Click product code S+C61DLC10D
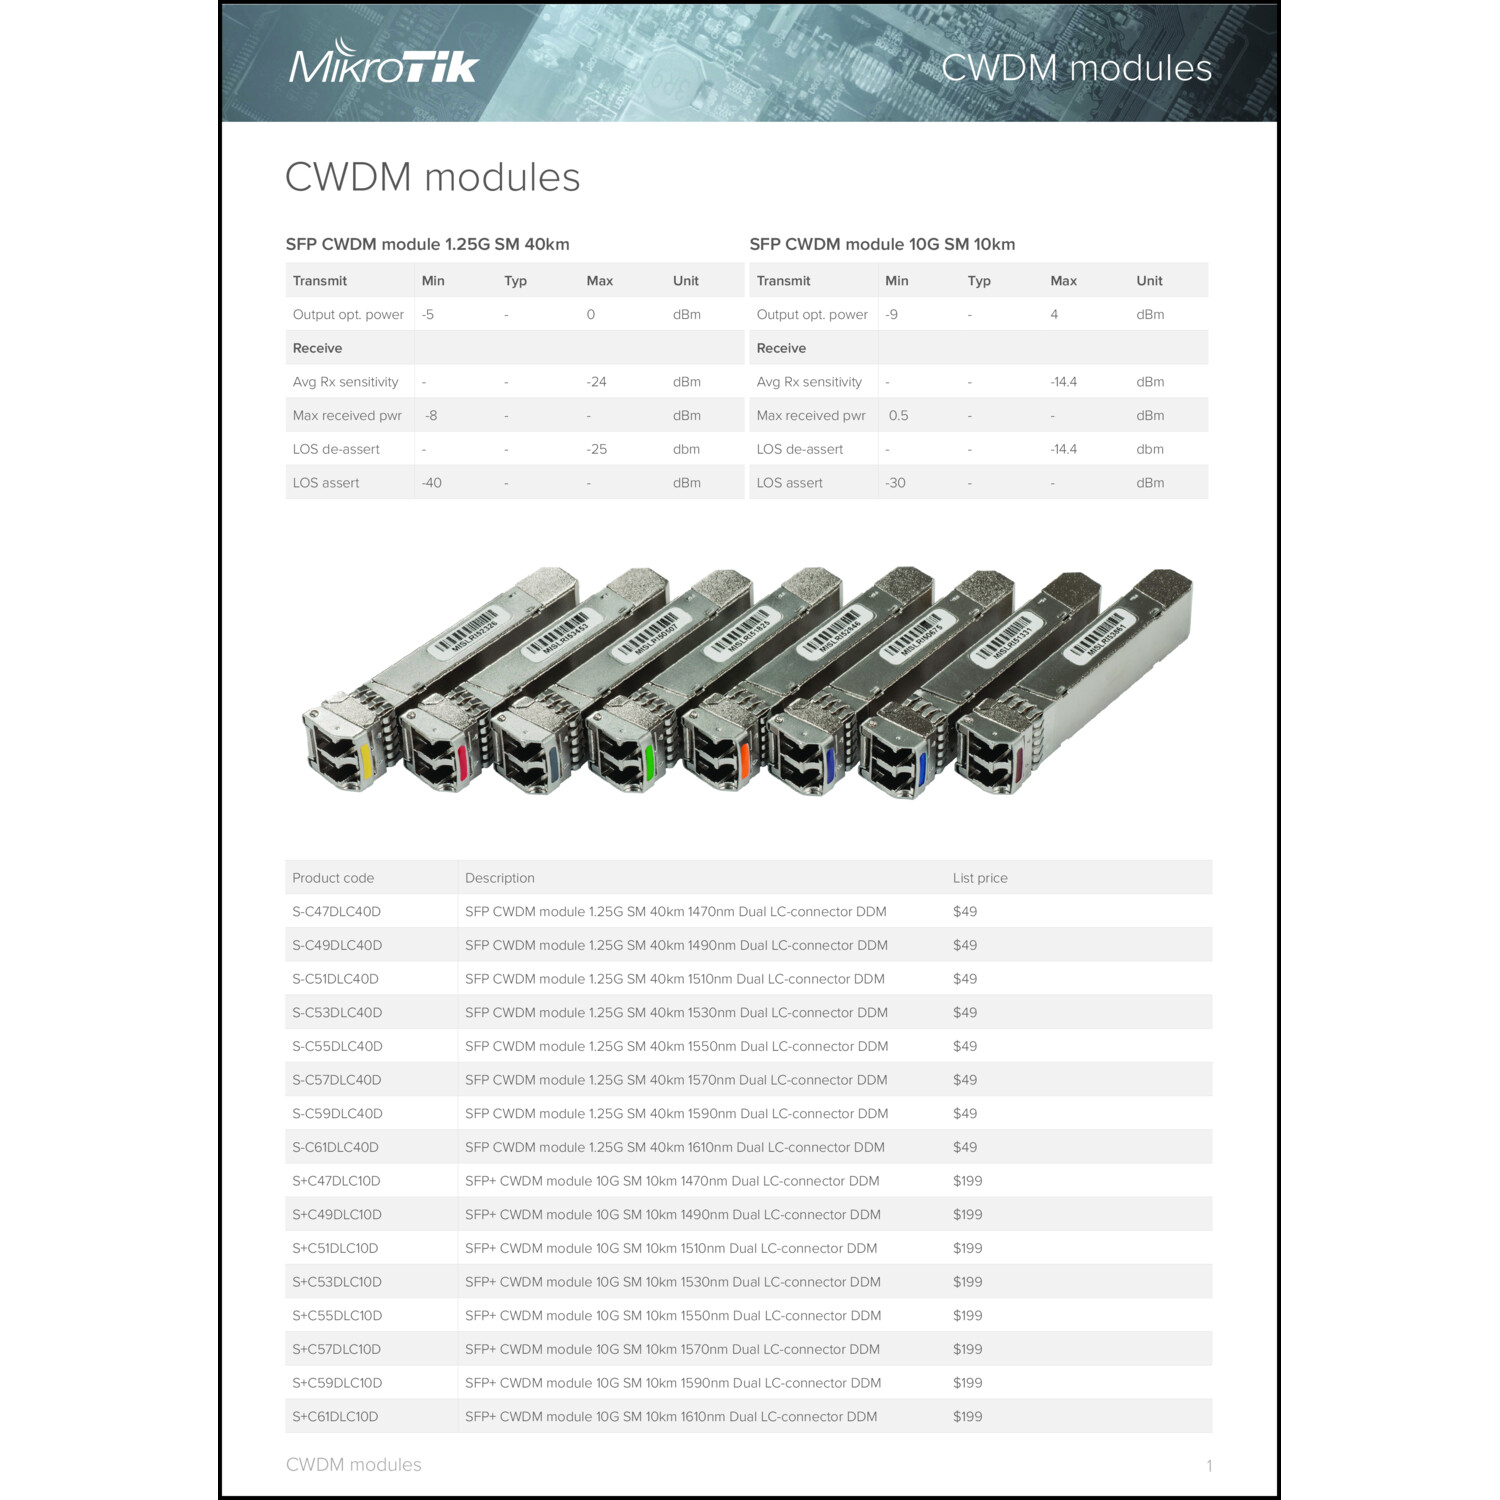This screenshot has height=1500, width=1500. 335,1416
